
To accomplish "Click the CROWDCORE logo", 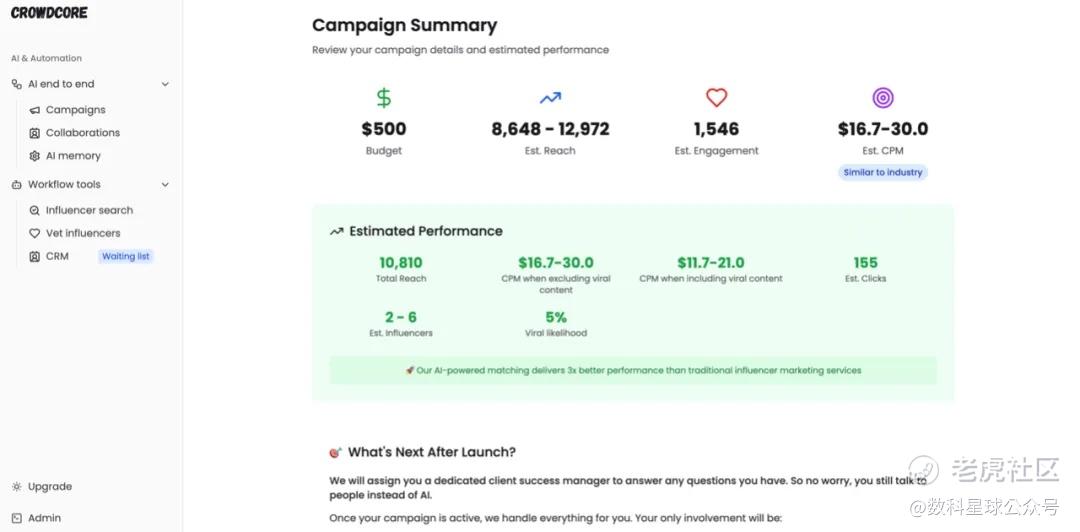I will click(49, 12).
